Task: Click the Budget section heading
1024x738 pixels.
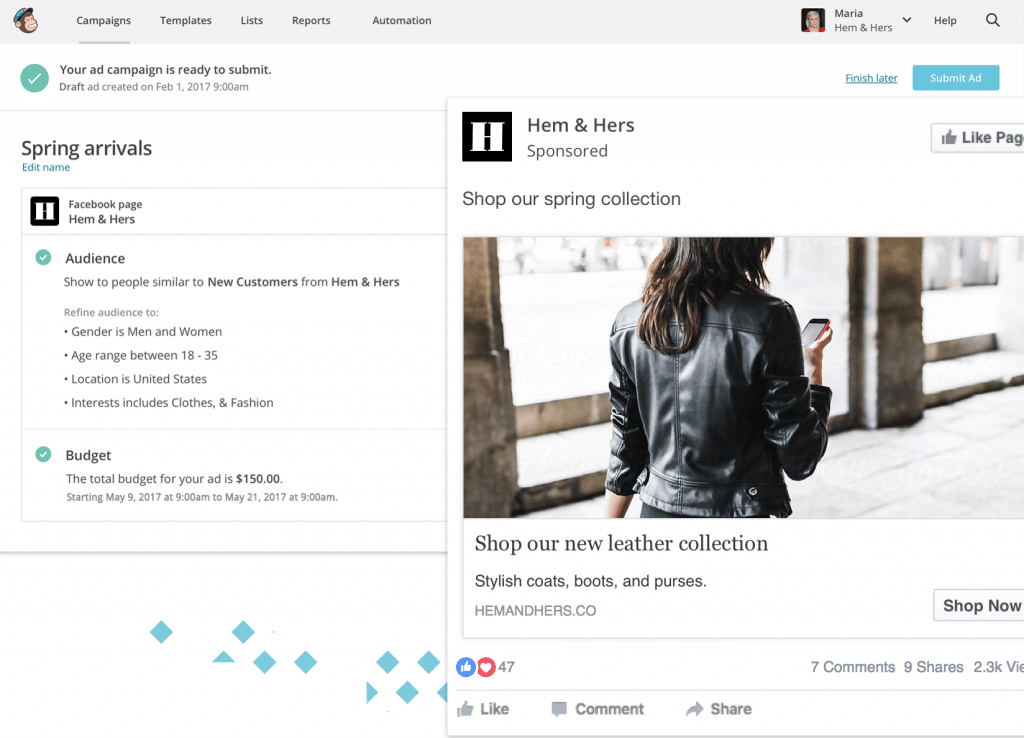Action: coord(88,455)
